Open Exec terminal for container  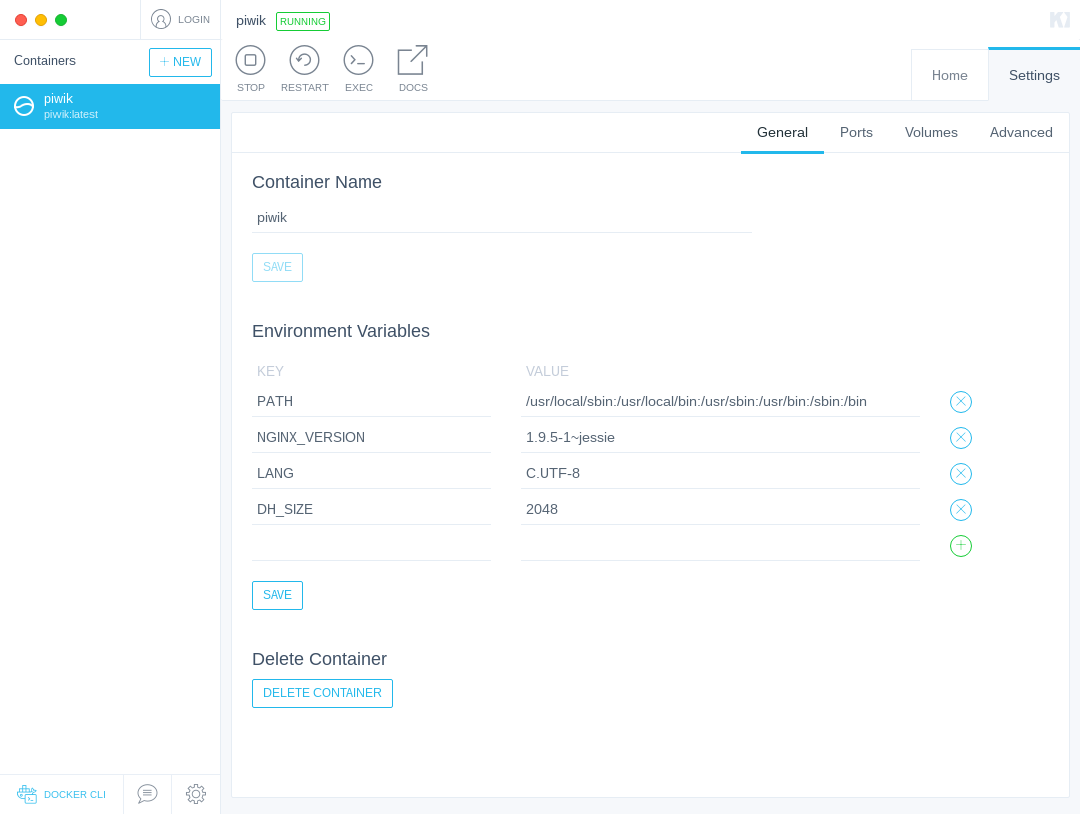[358, 61]
